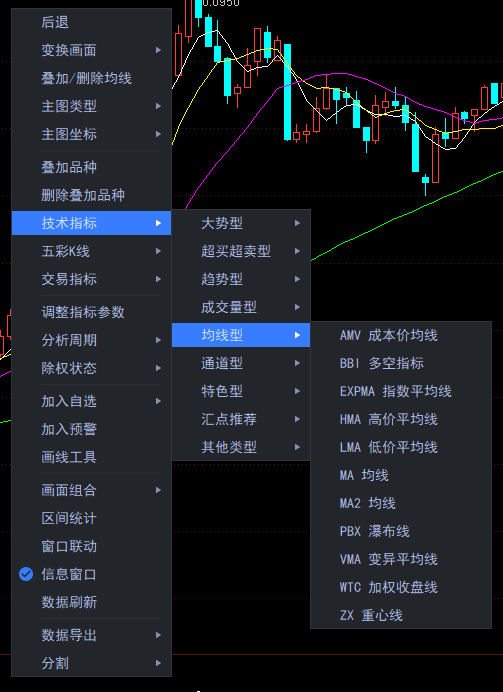Open the 趋势型 submenu

241,279
